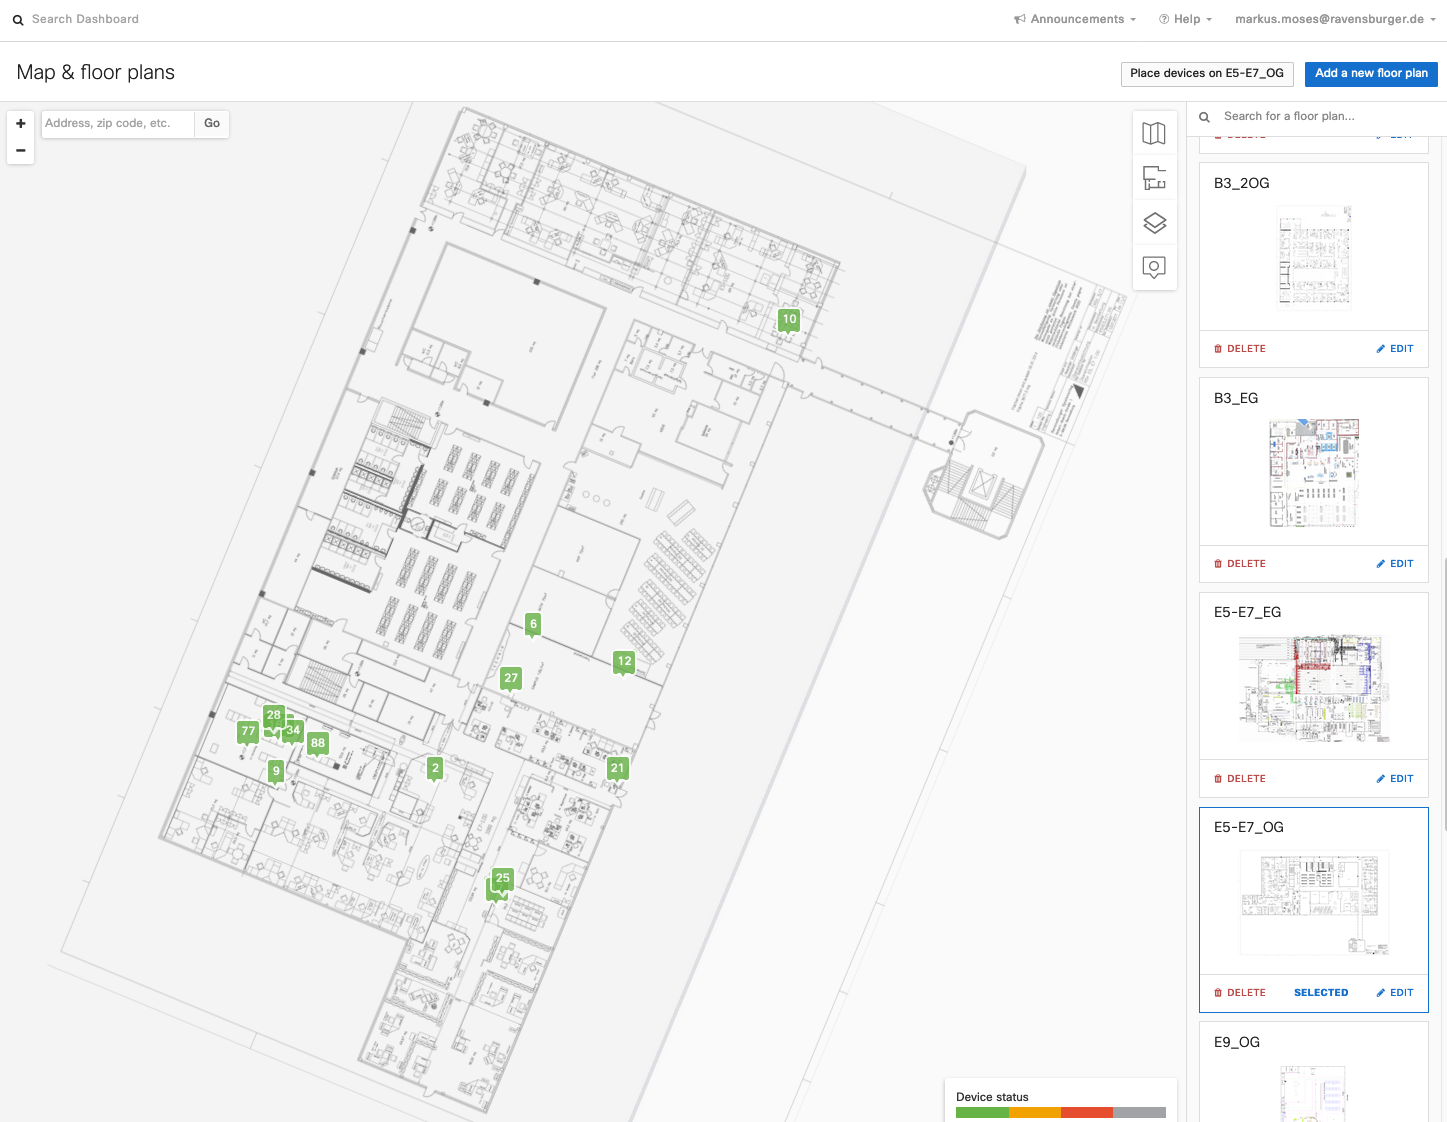Image resolution: width=1447 pixels, height=1122 pixels.
Task: Select device marker 88 on the floor plan
Action: pyautogui.click(x=317, y=743)
